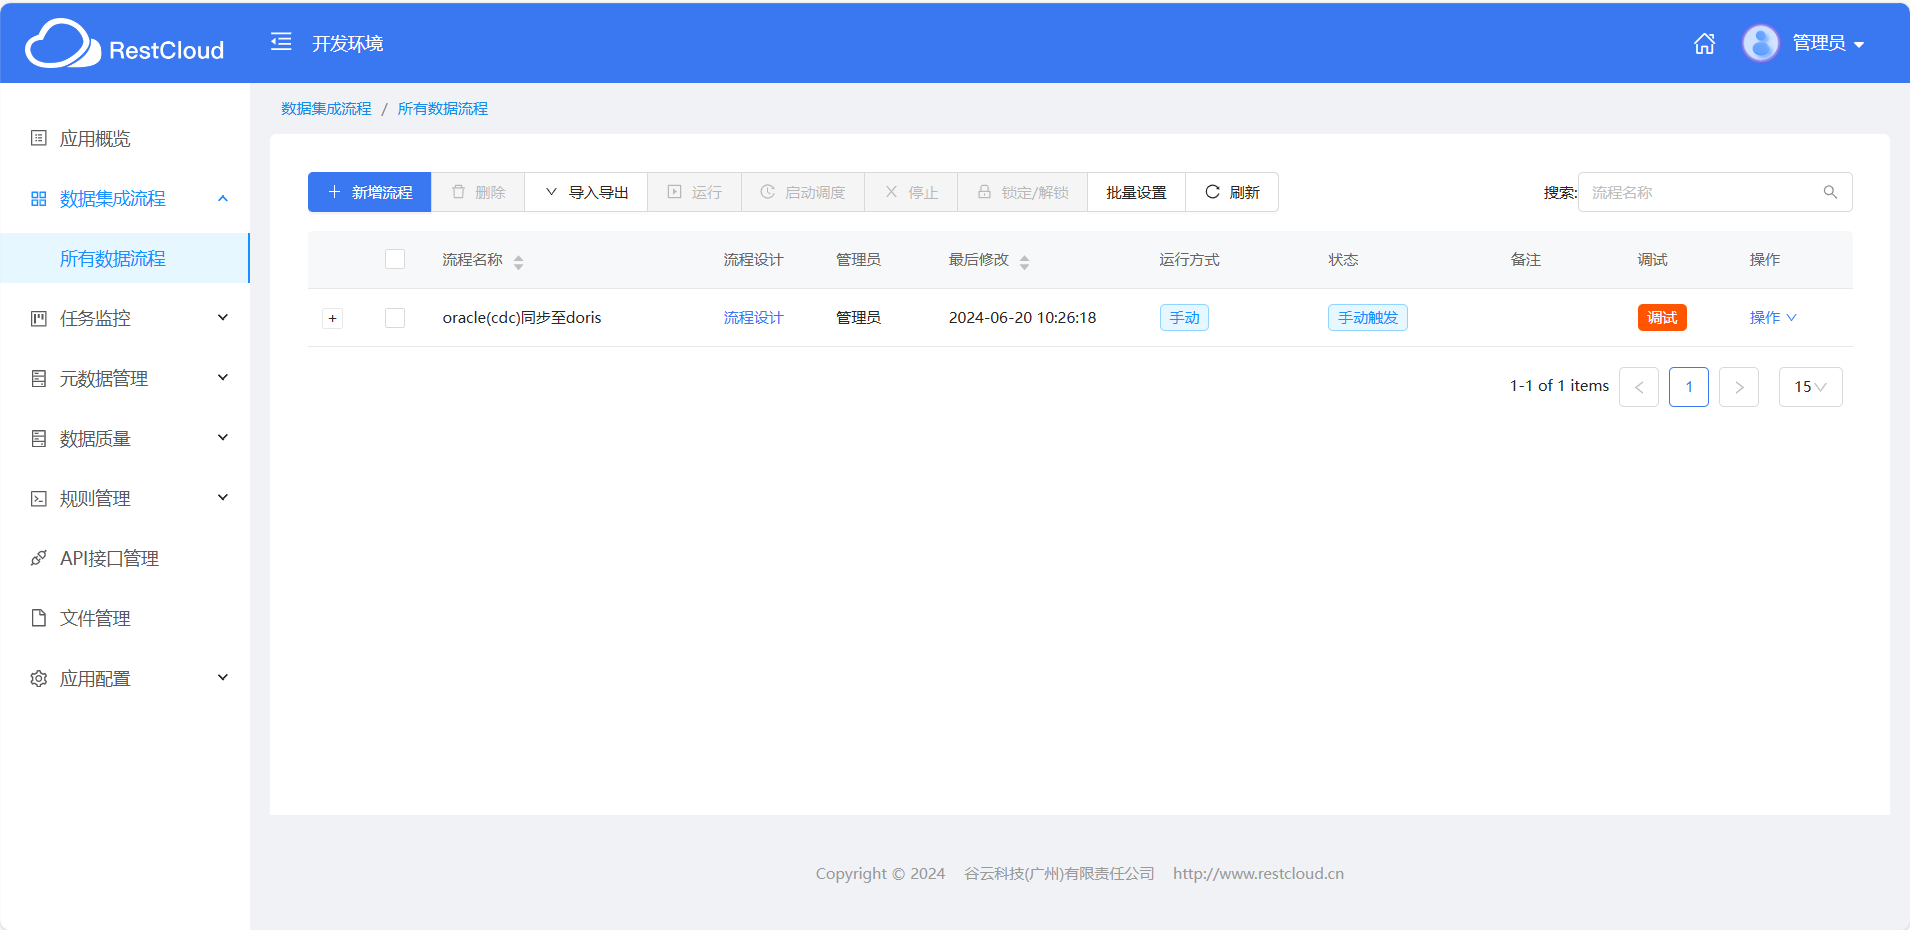Click the 新增流程 button
Viewport: 1910px width, 930px height.
(x=369, y=192)
